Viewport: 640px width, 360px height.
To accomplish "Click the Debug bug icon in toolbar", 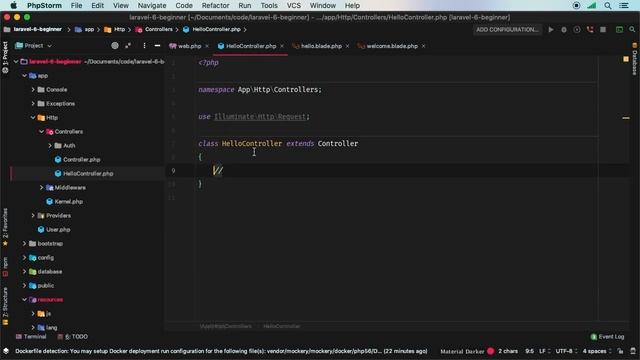I will [x=564, y=29].
